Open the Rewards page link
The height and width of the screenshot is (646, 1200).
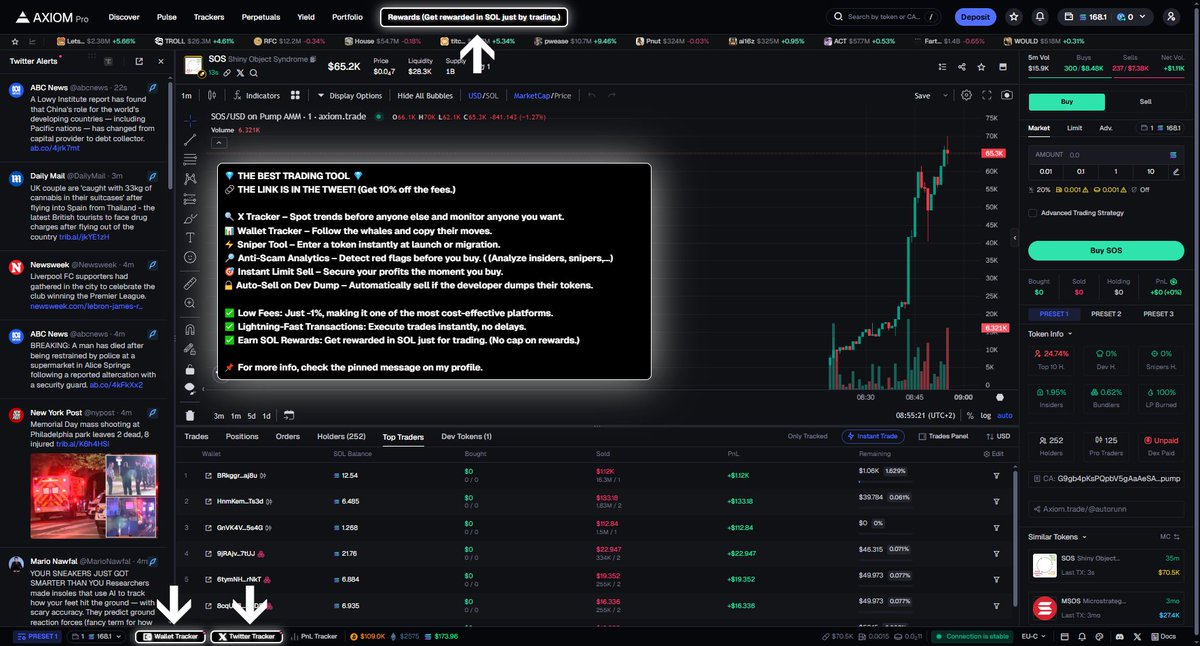click(474, 17)
